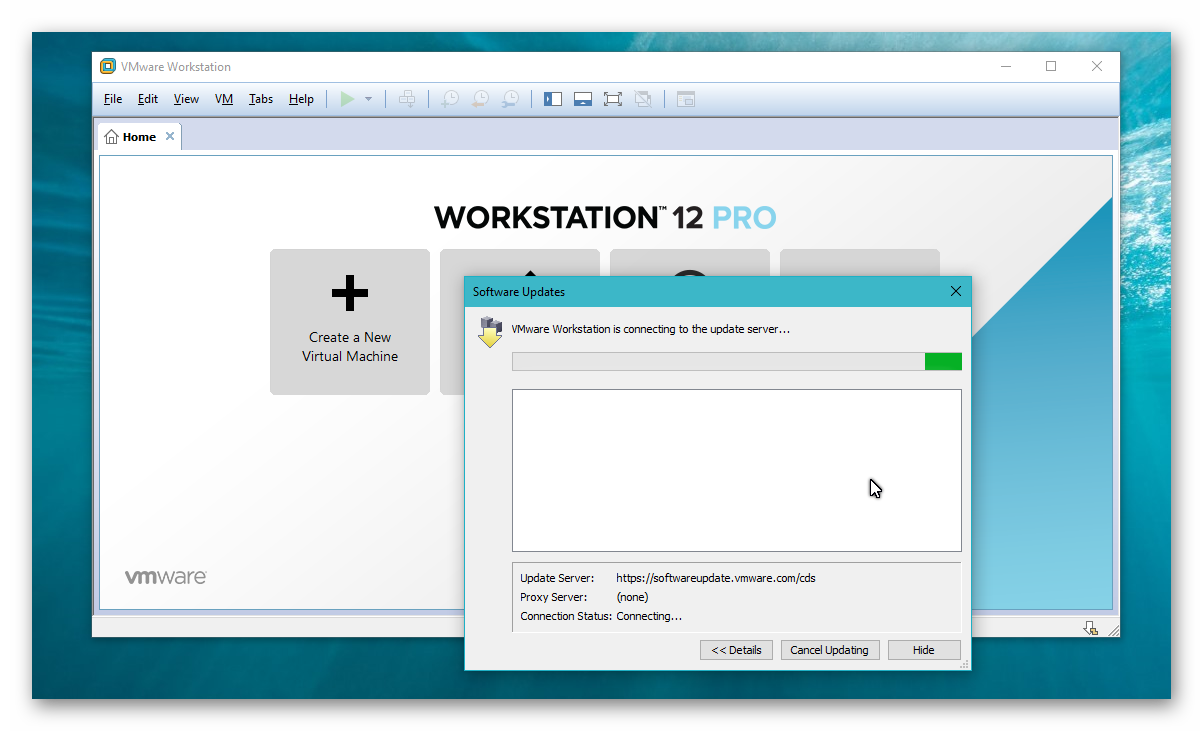This screenshot has width=1203, height=731.
Task: Open the View menu
Action: [x=186, y=99]
